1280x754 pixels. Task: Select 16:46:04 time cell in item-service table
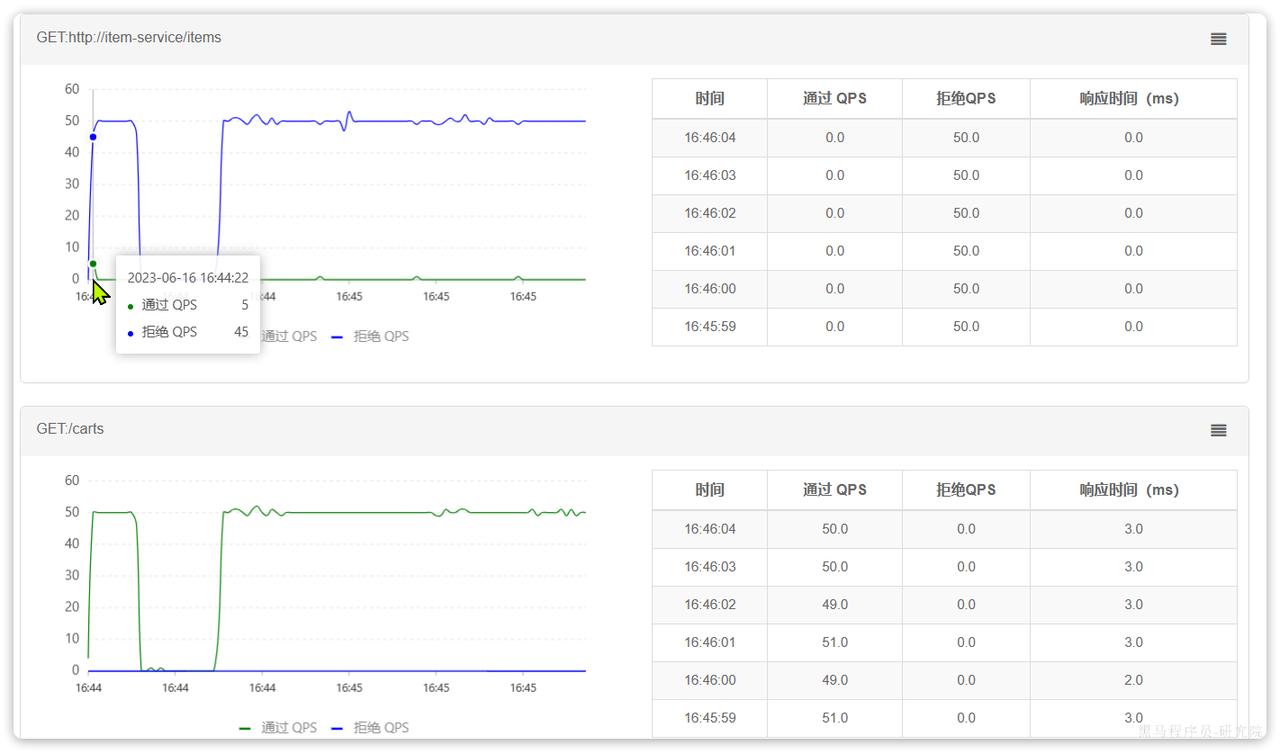(x=710, y=138)
